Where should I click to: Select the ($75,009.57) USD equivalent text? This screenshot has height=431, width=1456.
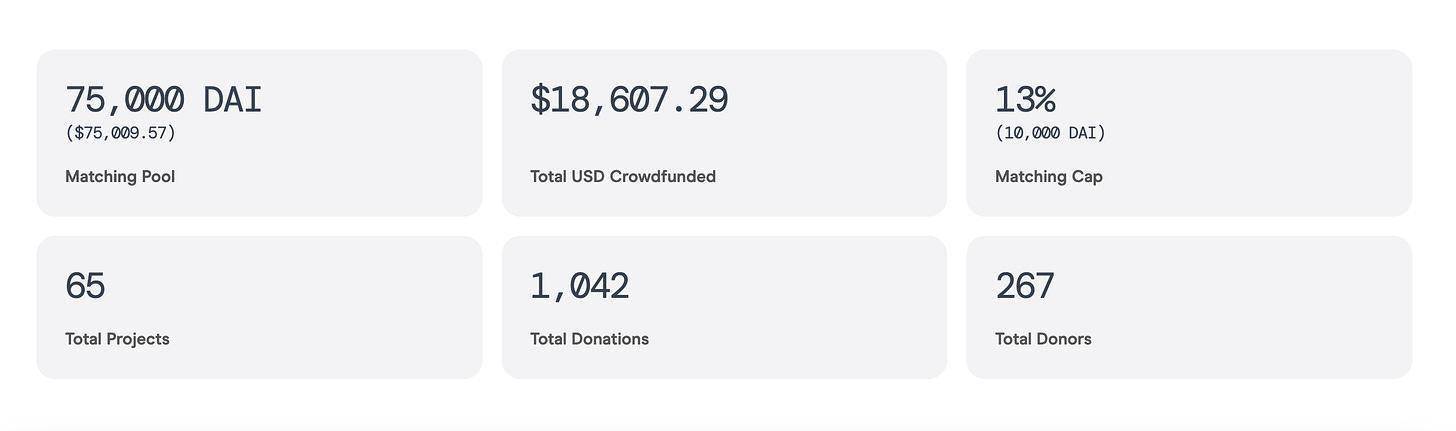[120, 133]
